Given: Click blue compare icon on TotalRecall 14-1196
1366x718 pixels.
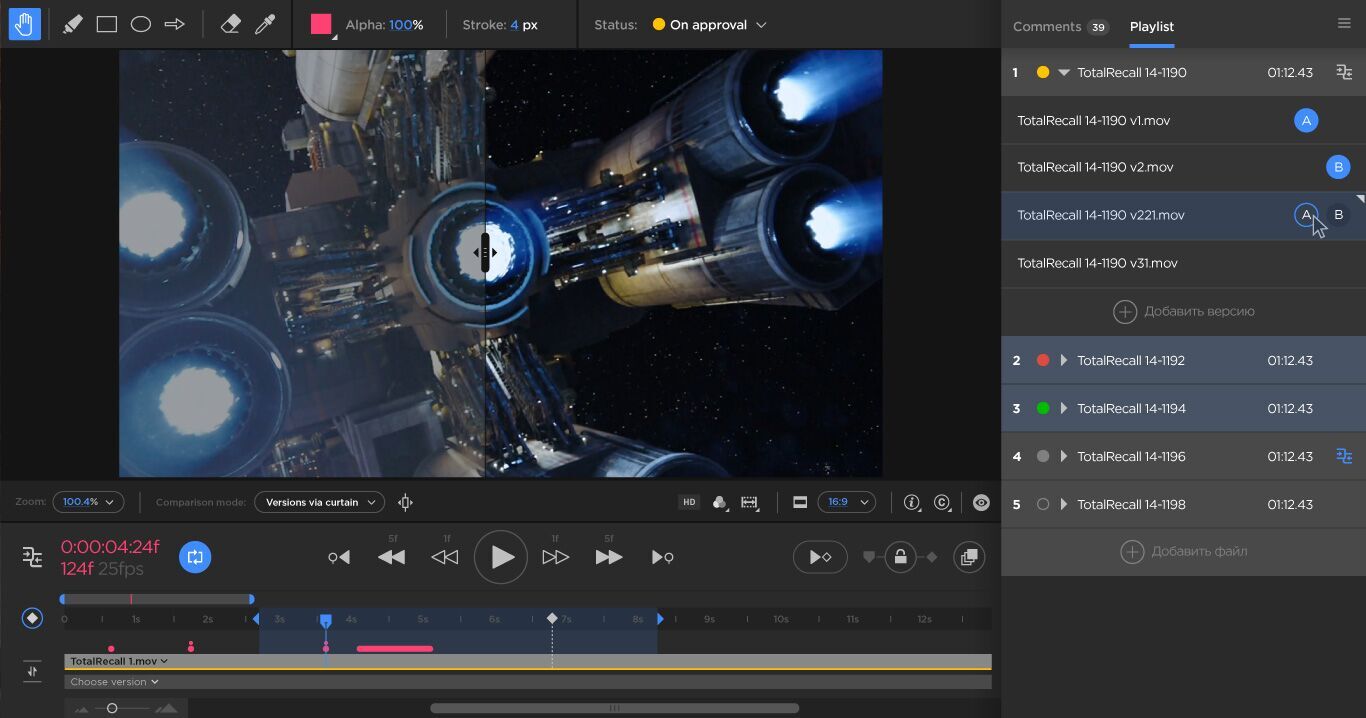Looking at the screenshot, I should coord(1344,456).
